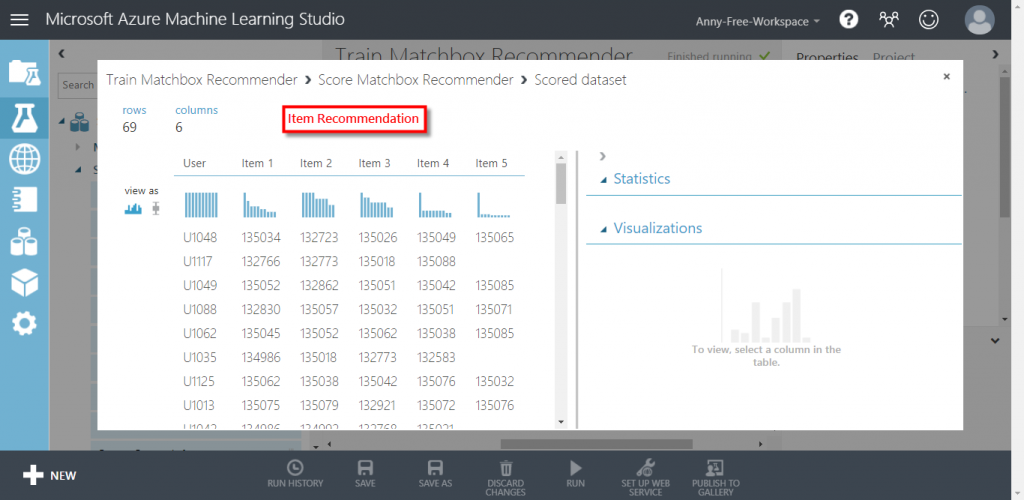Open the Web Services globe icon
The image size is (1024, 500).
point(24,159)
